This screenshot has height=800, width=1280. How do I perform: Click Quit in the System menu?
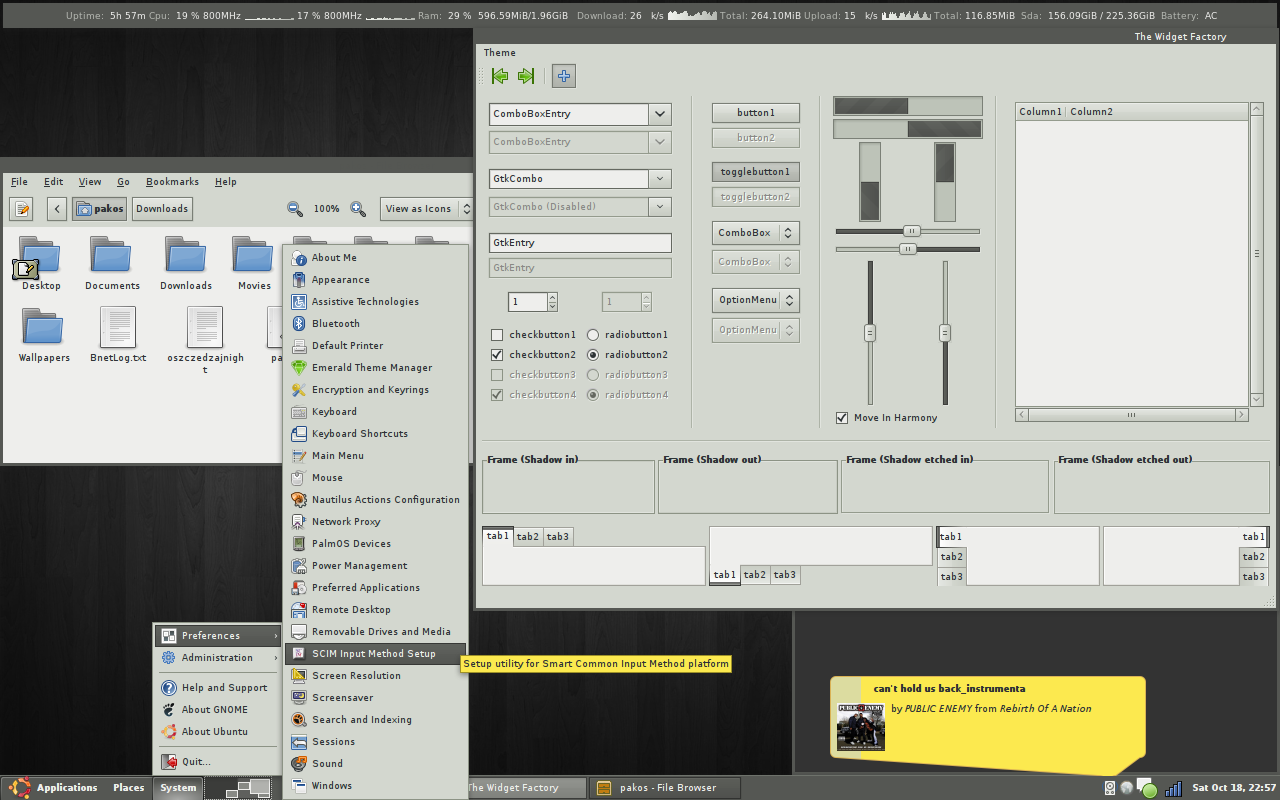(x=216, y=761)
